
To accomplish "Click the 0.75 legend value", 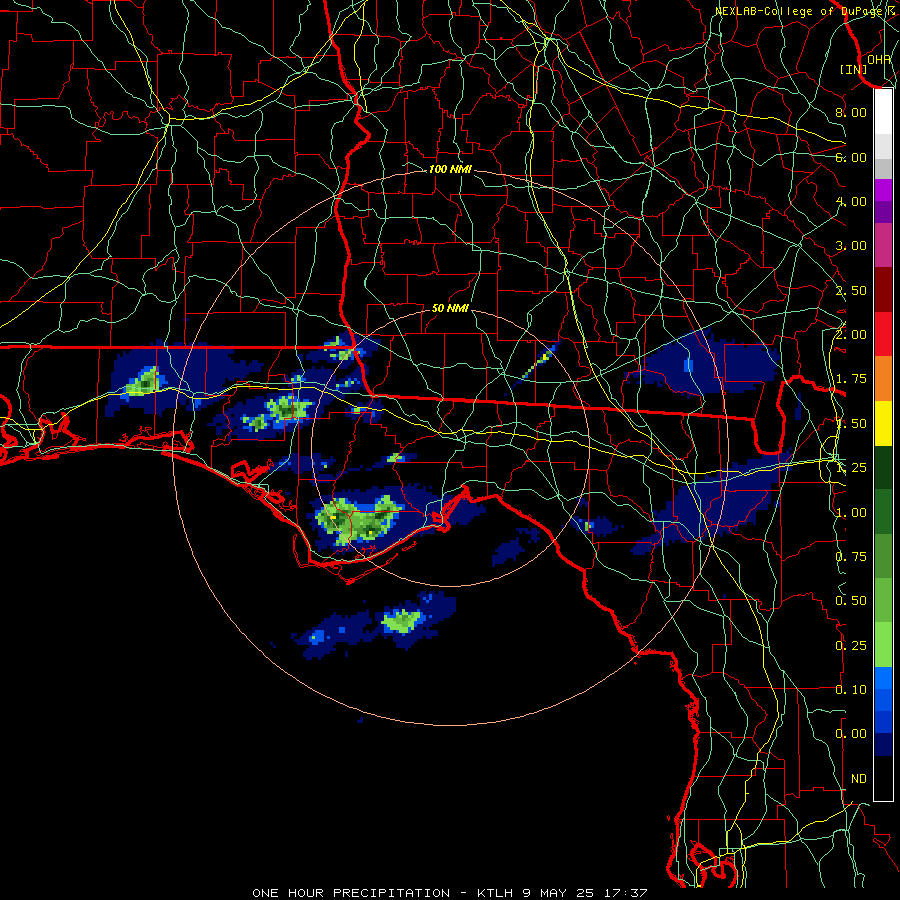I will (851, 557).
